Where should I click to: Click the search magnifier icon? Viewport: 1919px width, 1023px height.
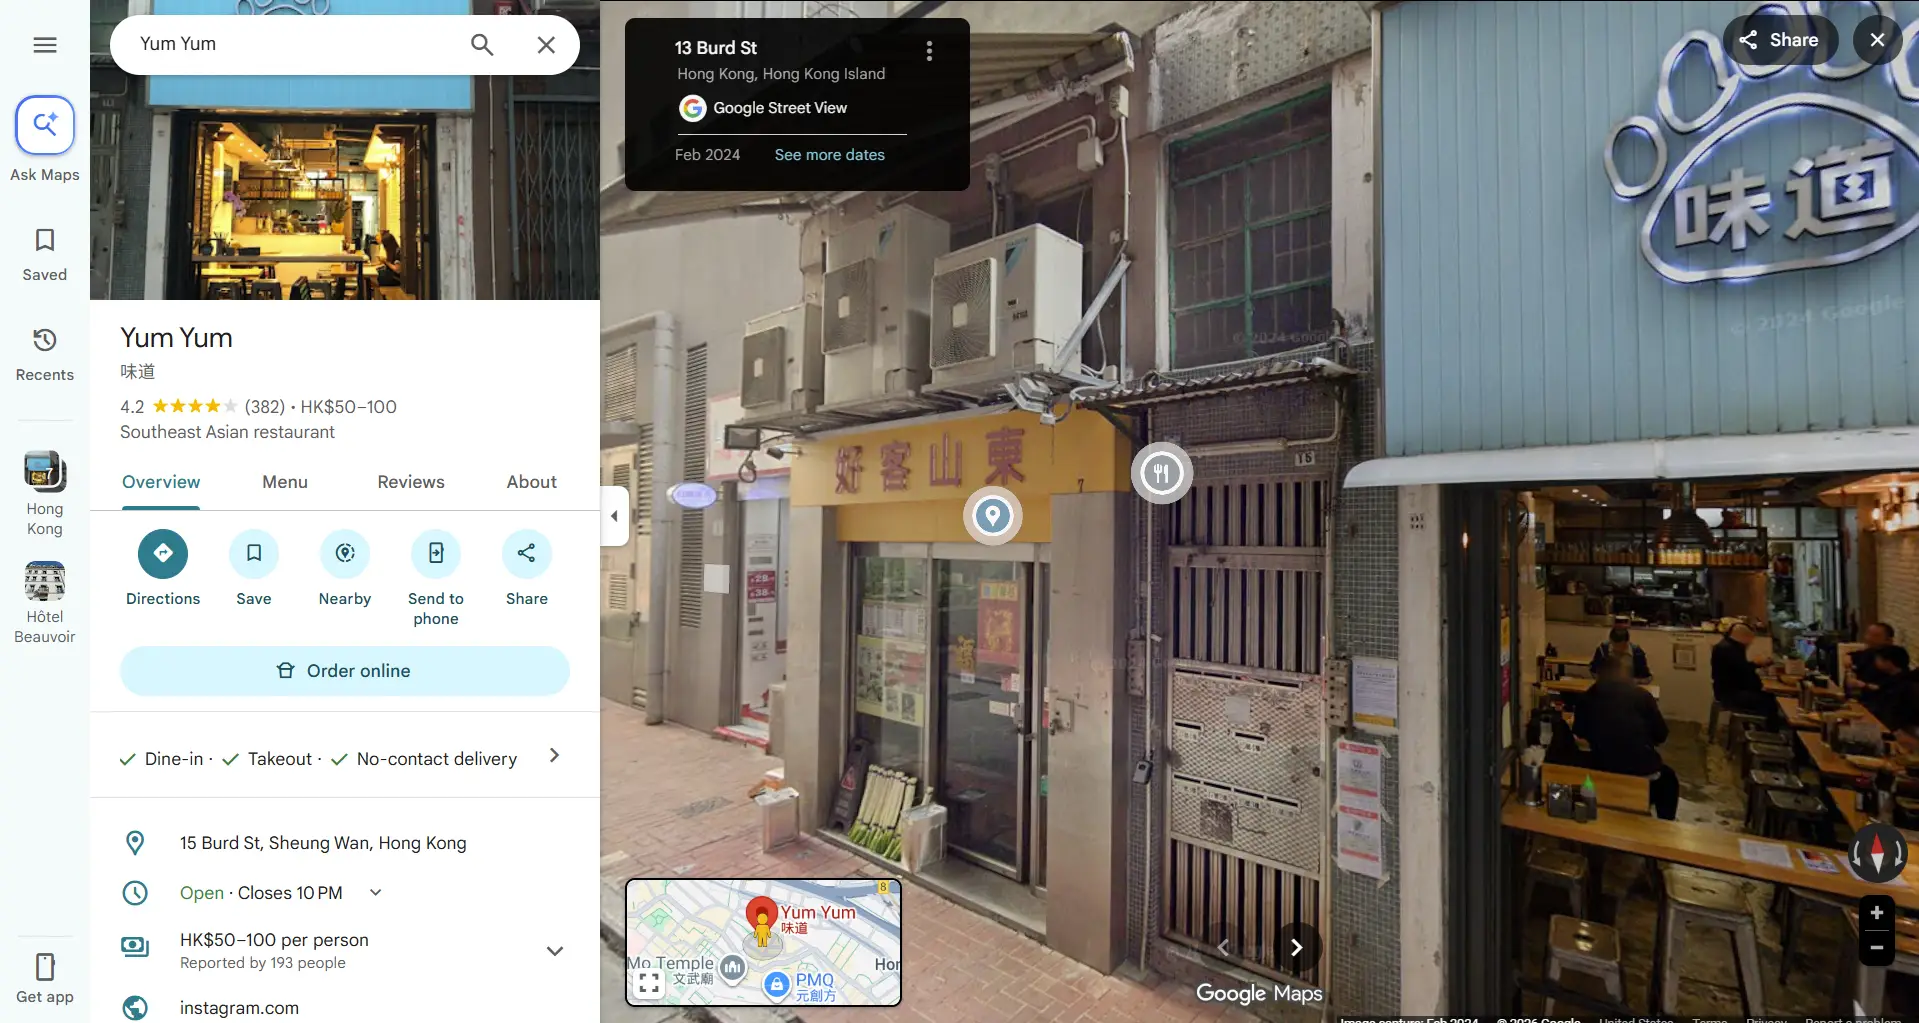(482, 45)
